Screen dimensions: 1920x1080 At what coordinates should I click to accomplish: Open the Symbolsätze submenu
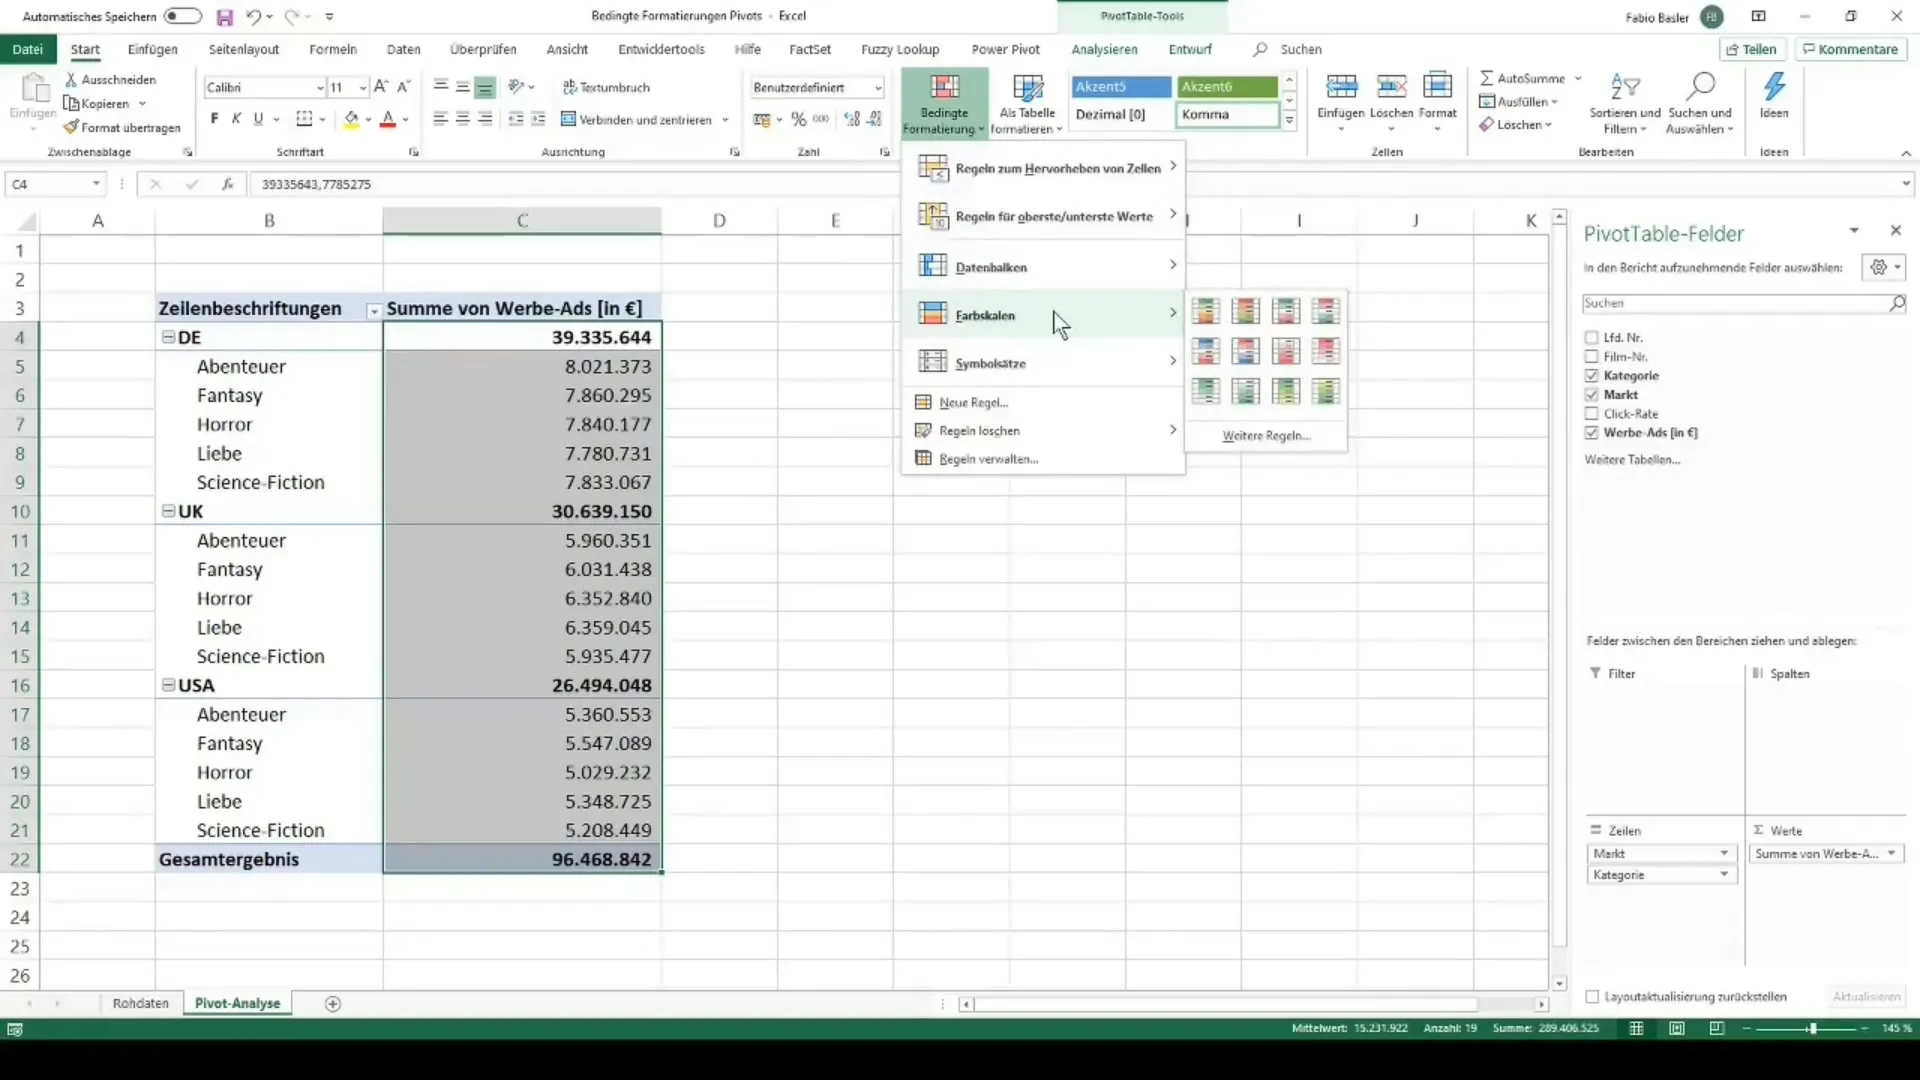tap(1044, 363)
